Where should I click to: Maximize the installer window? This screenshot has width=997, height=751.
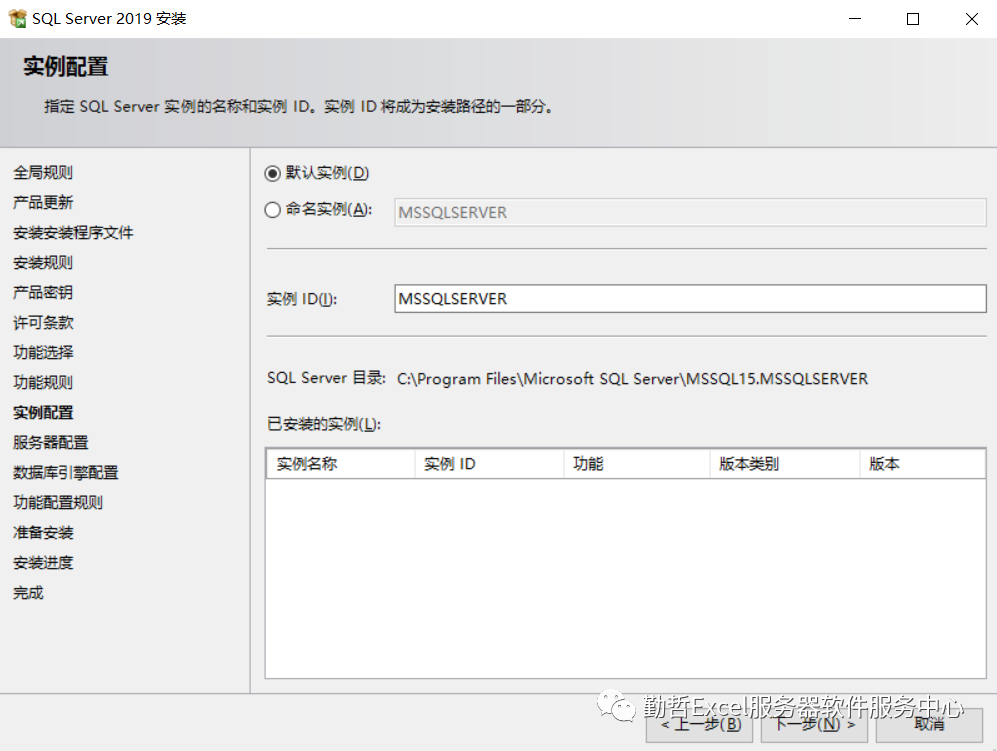[x=913, y=18]
